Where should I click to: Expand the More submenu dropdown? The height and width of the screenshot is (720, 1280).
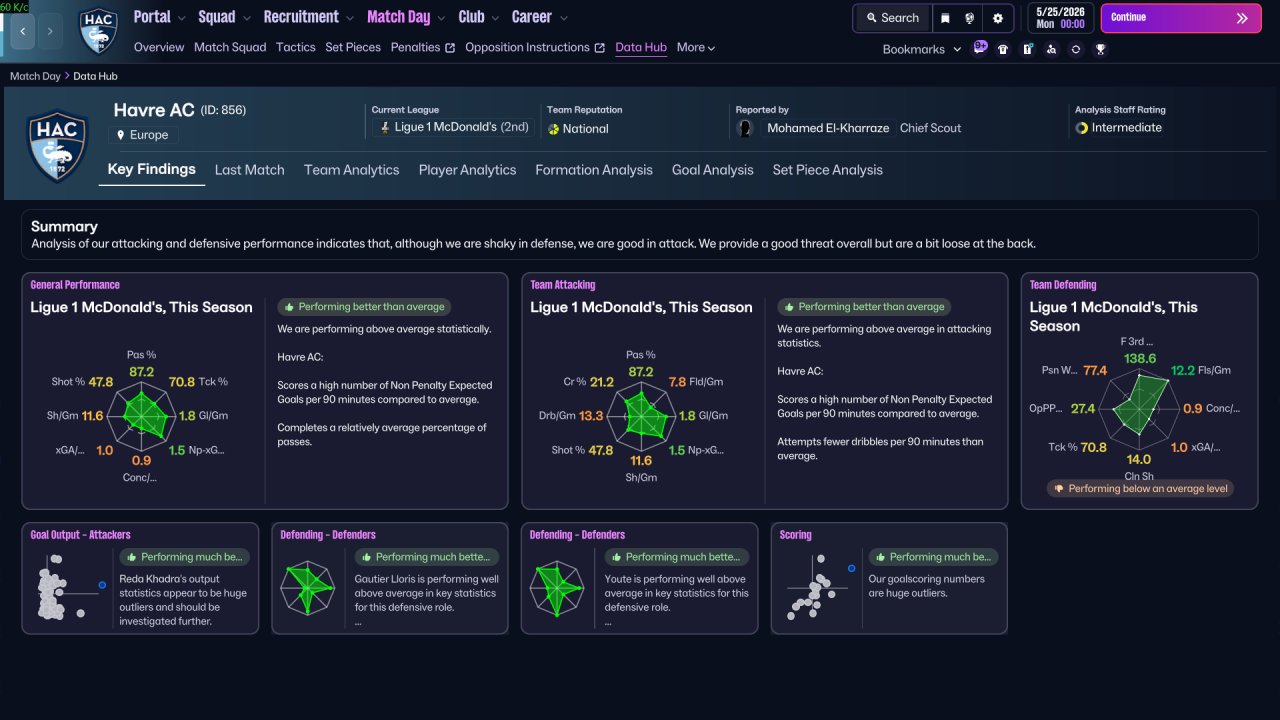coord(696,47)
